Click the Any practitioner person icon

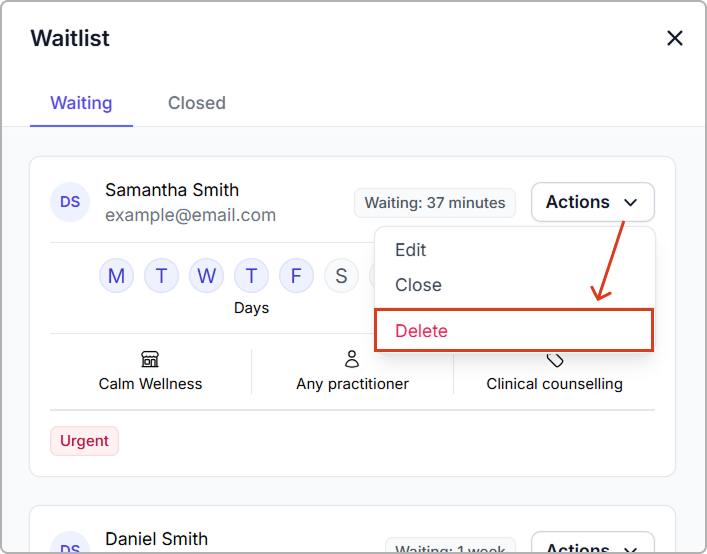pos(352,359)
